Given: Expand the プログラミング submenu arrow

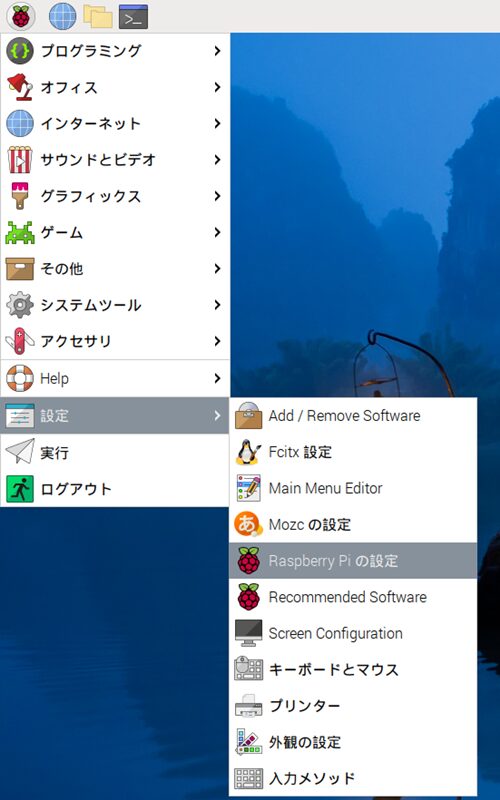Looking at the screenshot, I should click(217, 51).
